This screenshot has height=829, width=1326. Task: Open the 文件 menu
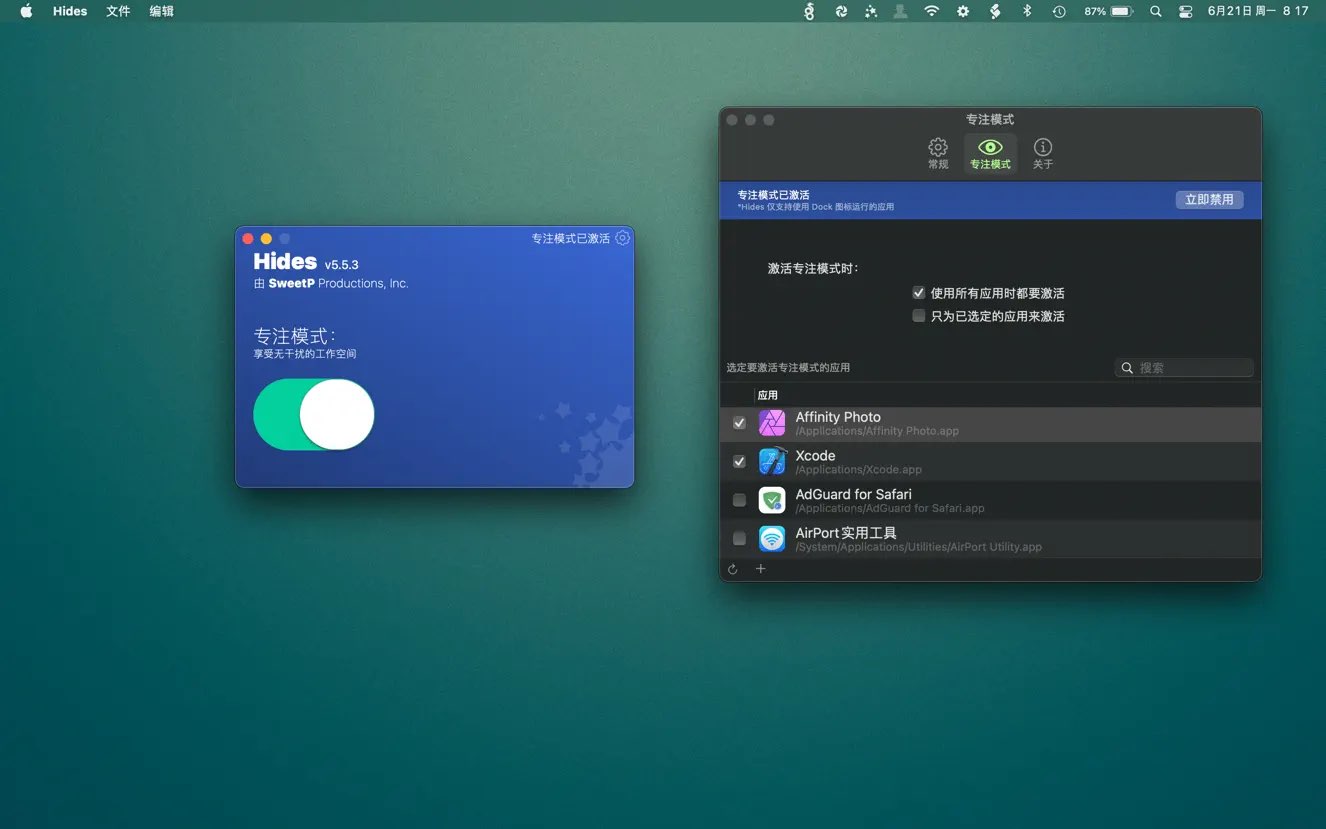click(x=118, y=11)
